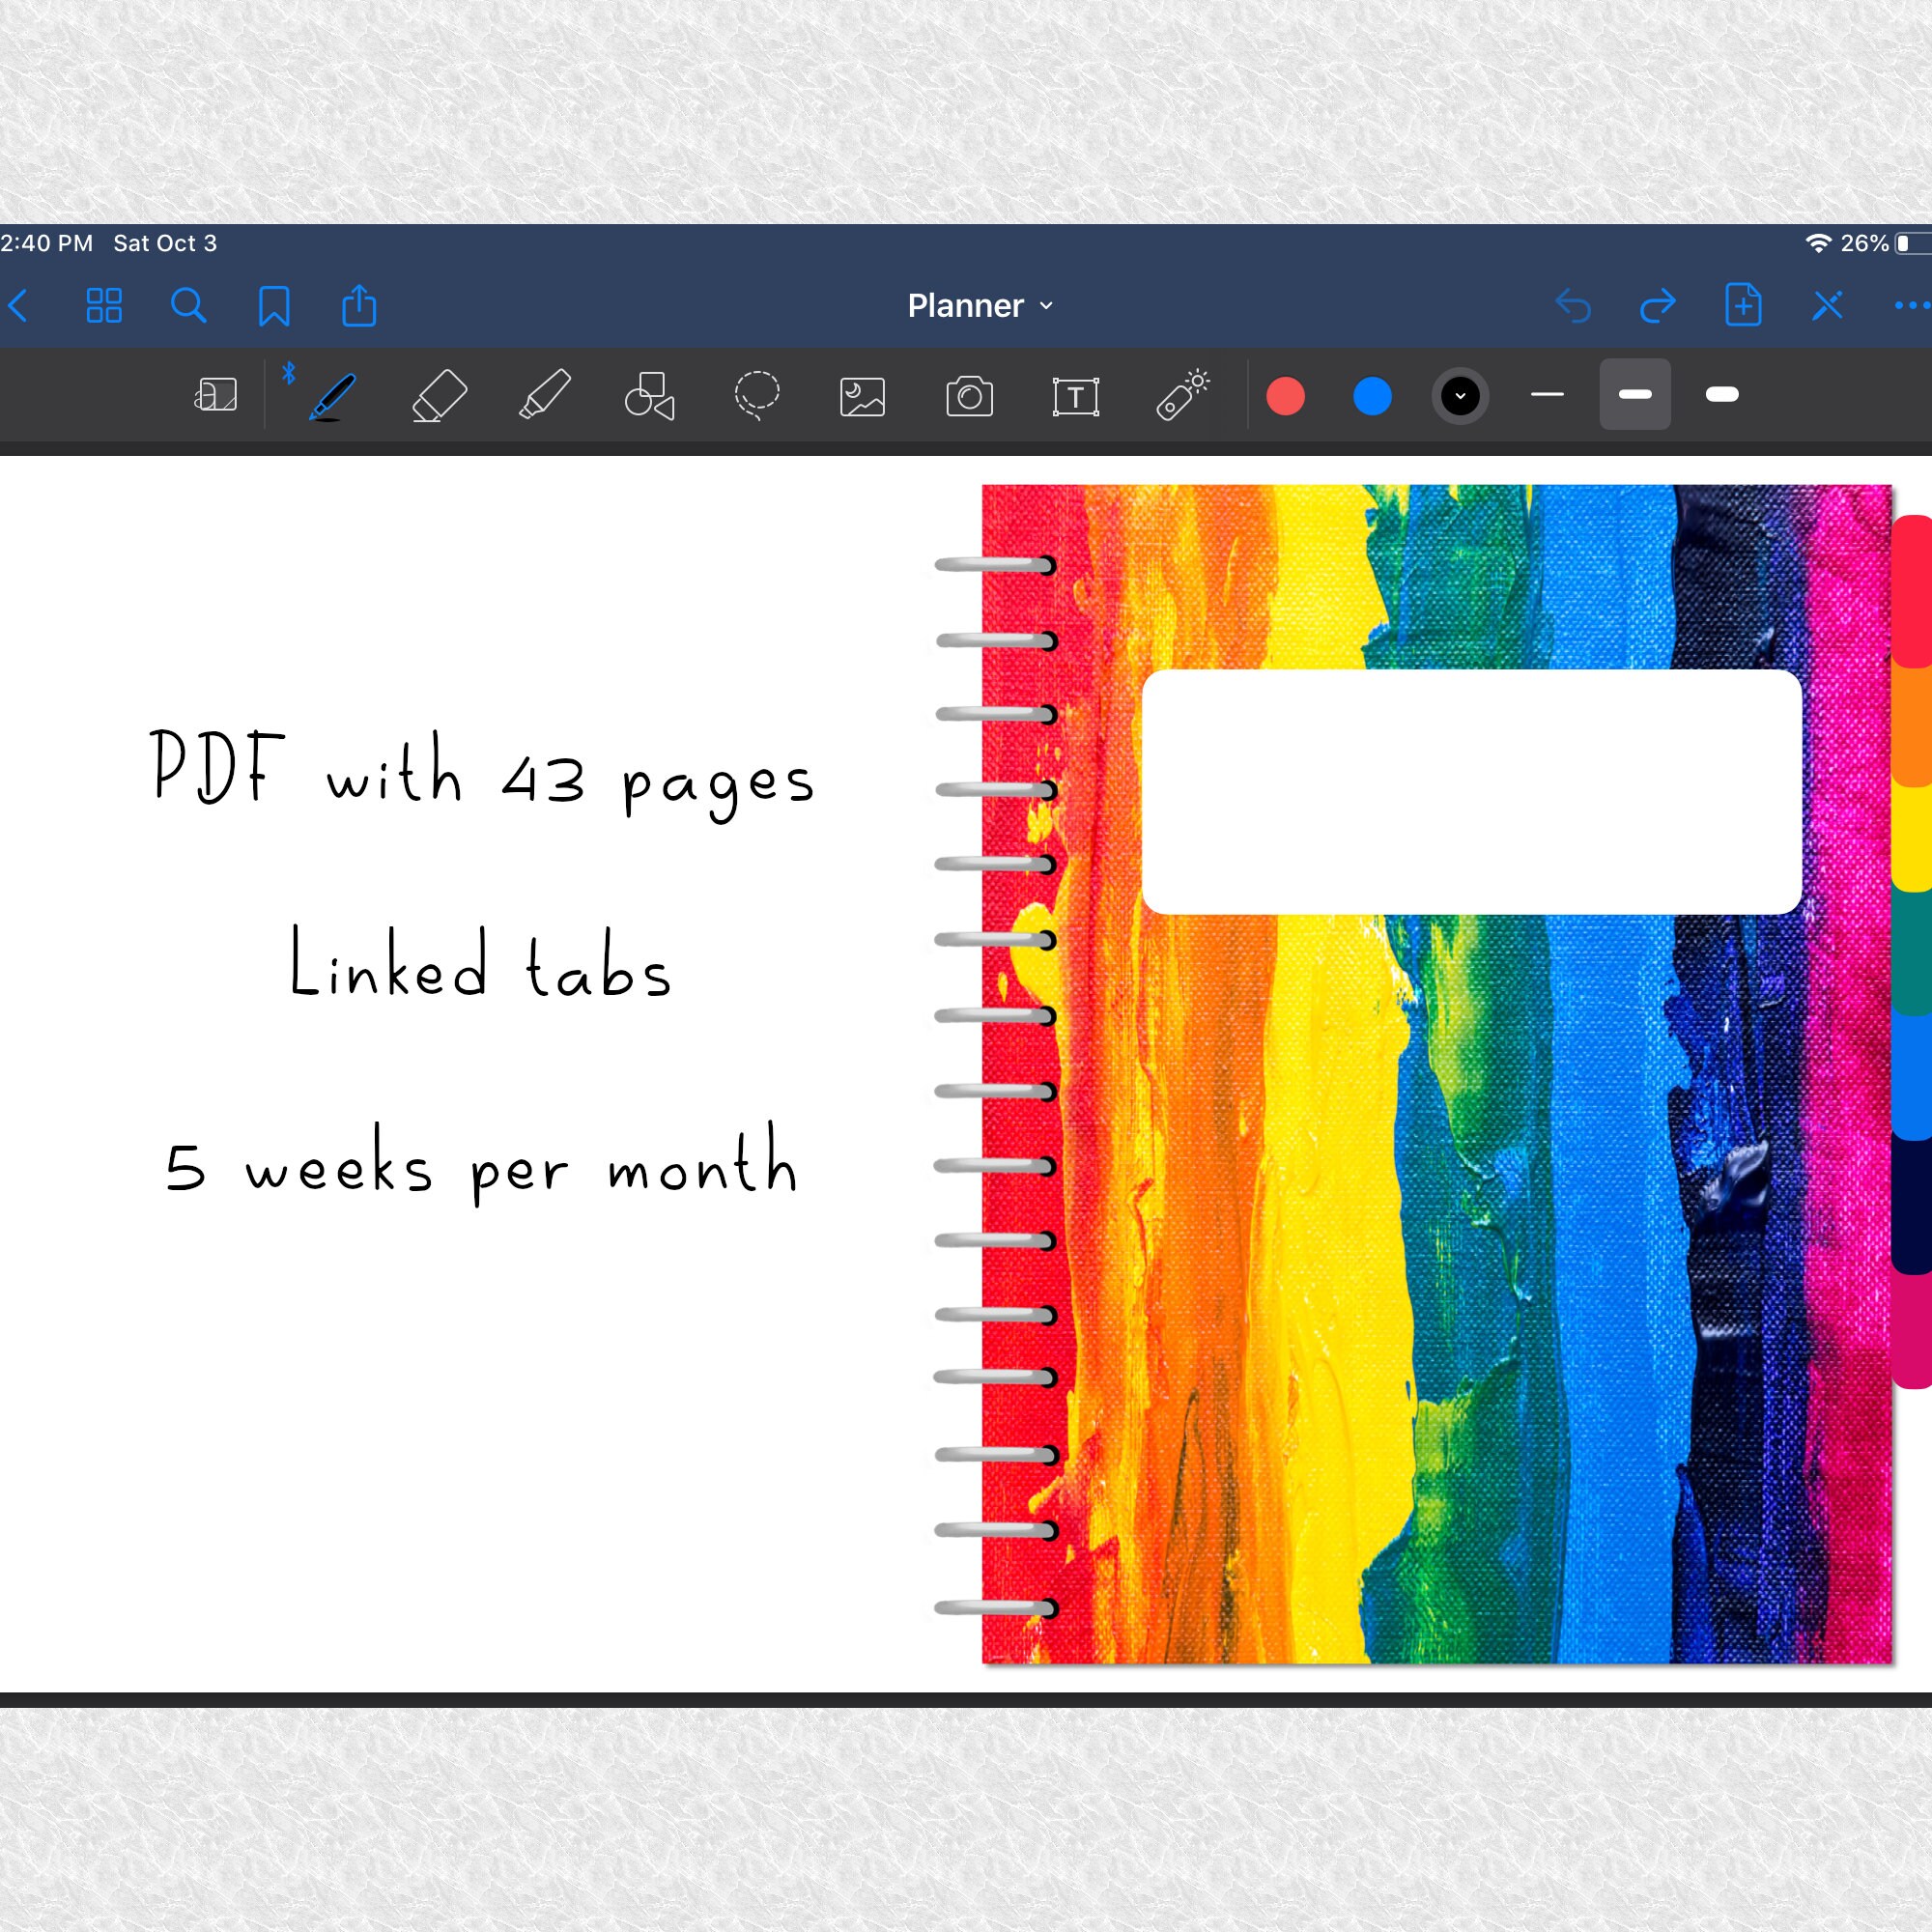Screen dimensions: 1932x1932
Task: Open the thumbnails page overview
Action: point(103,306)
